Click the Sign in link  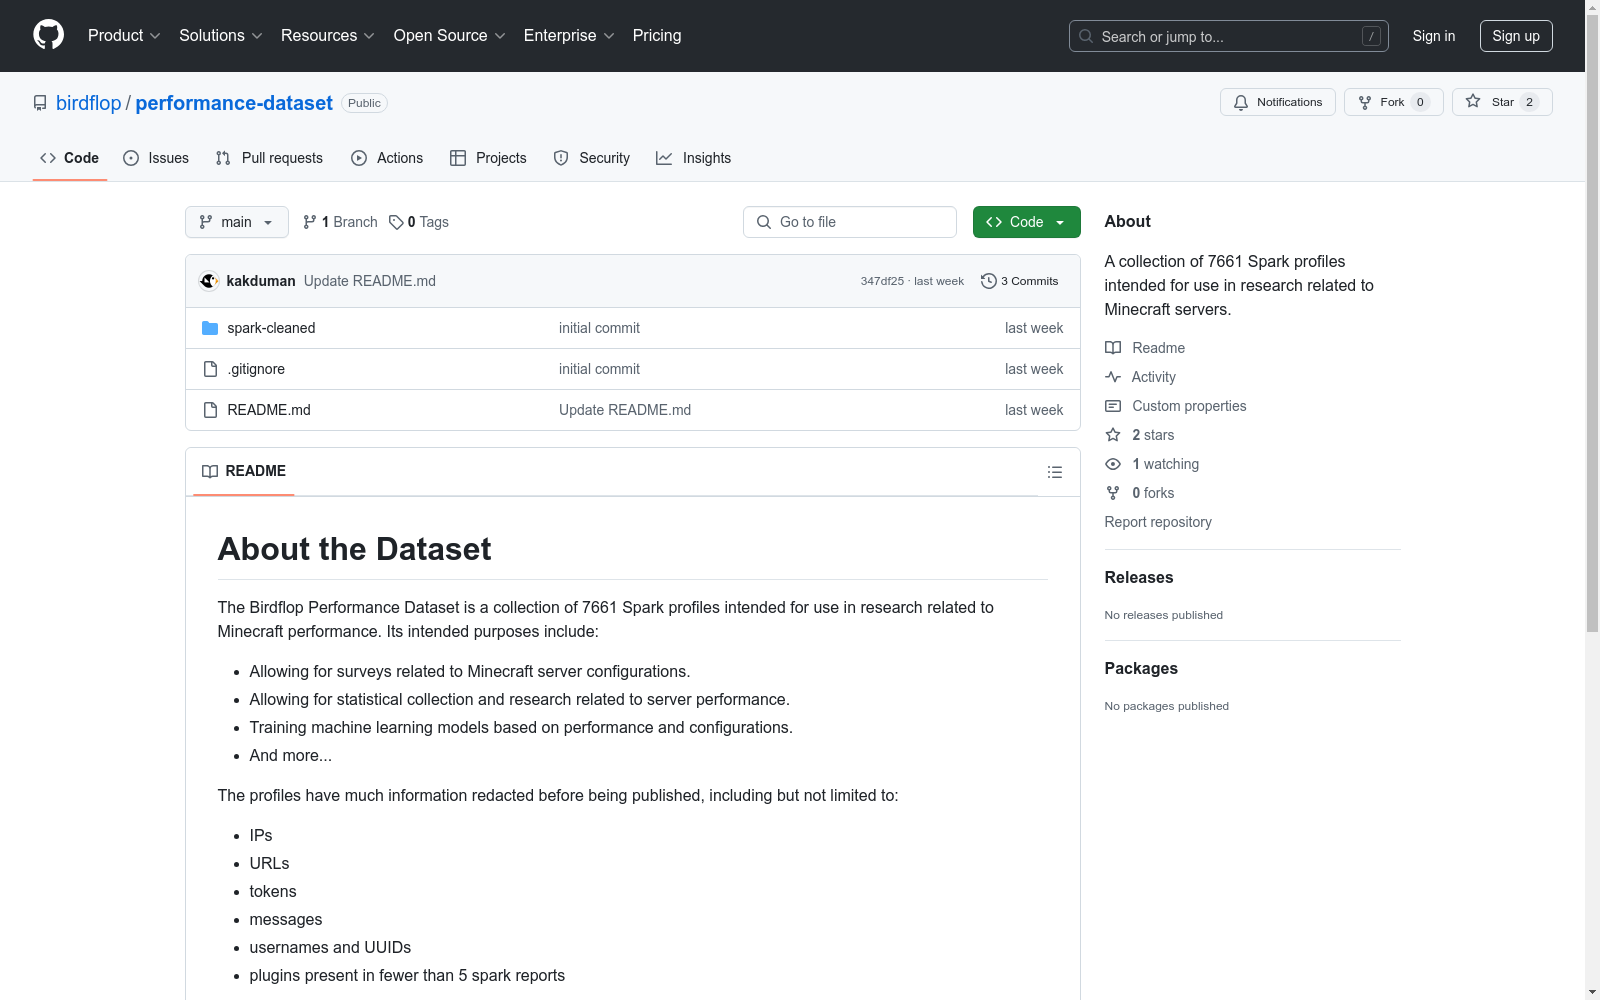tap(1433, 36)
